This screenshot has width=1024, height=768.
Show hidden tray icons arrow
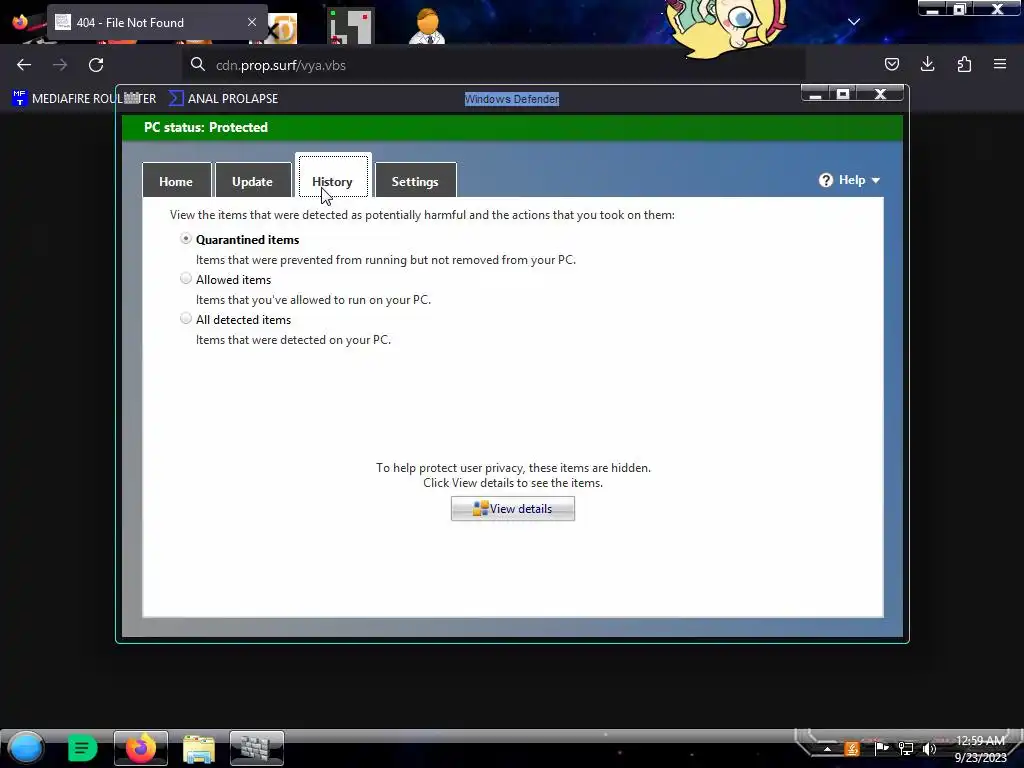pyautogui.click(x=827, y=749)
